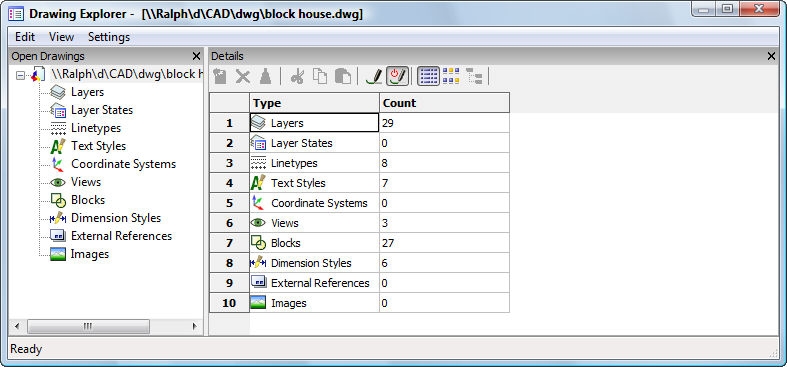
Task: Click the Purge toolbar icon
Action: pyautogui.click(x=266, y=76)
